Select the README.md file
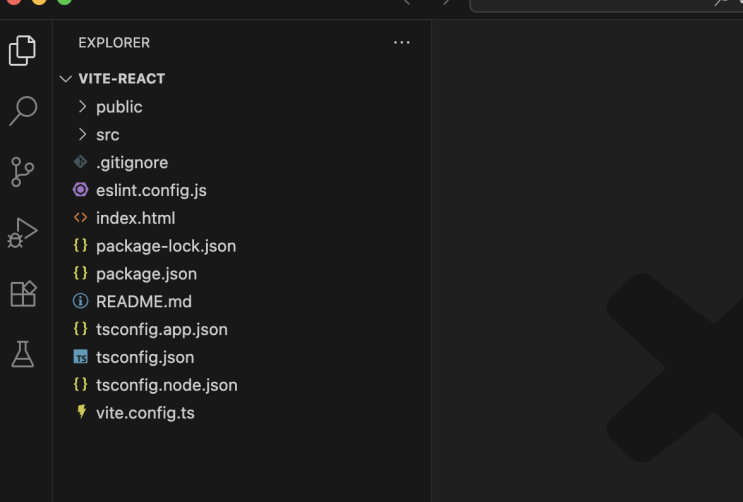Image resolution: width=743 pixels, height=502 pixels. click(x=143, y=301)
